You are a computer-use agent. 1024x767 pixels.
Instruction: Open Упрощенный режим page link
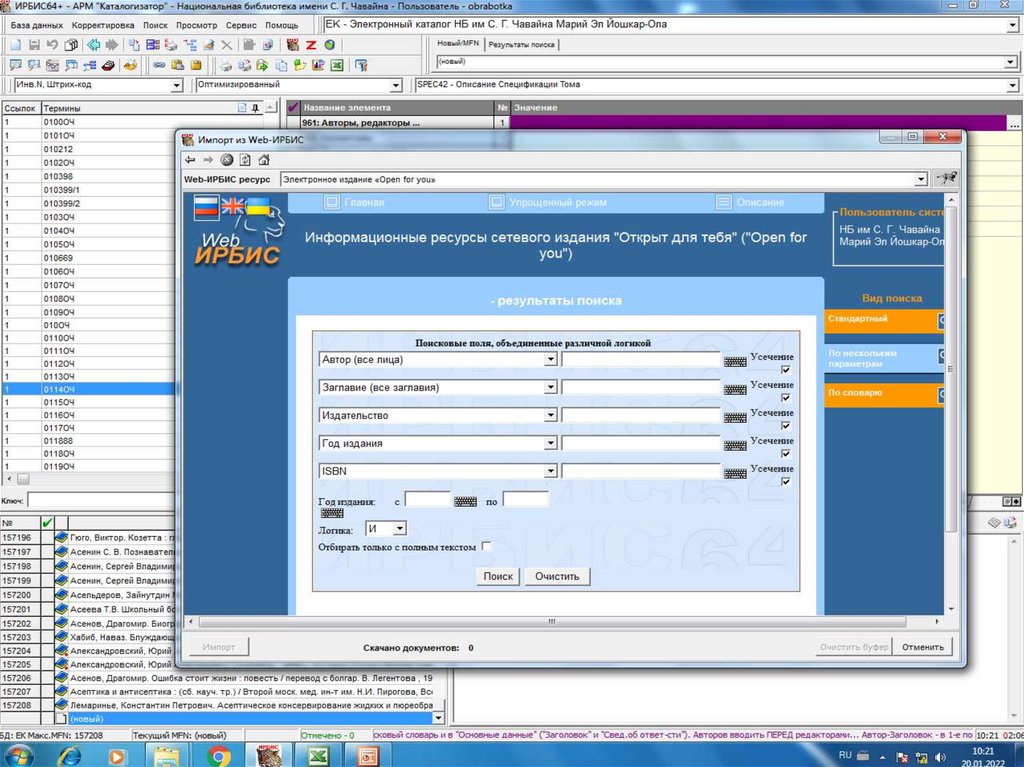point(558,203)
